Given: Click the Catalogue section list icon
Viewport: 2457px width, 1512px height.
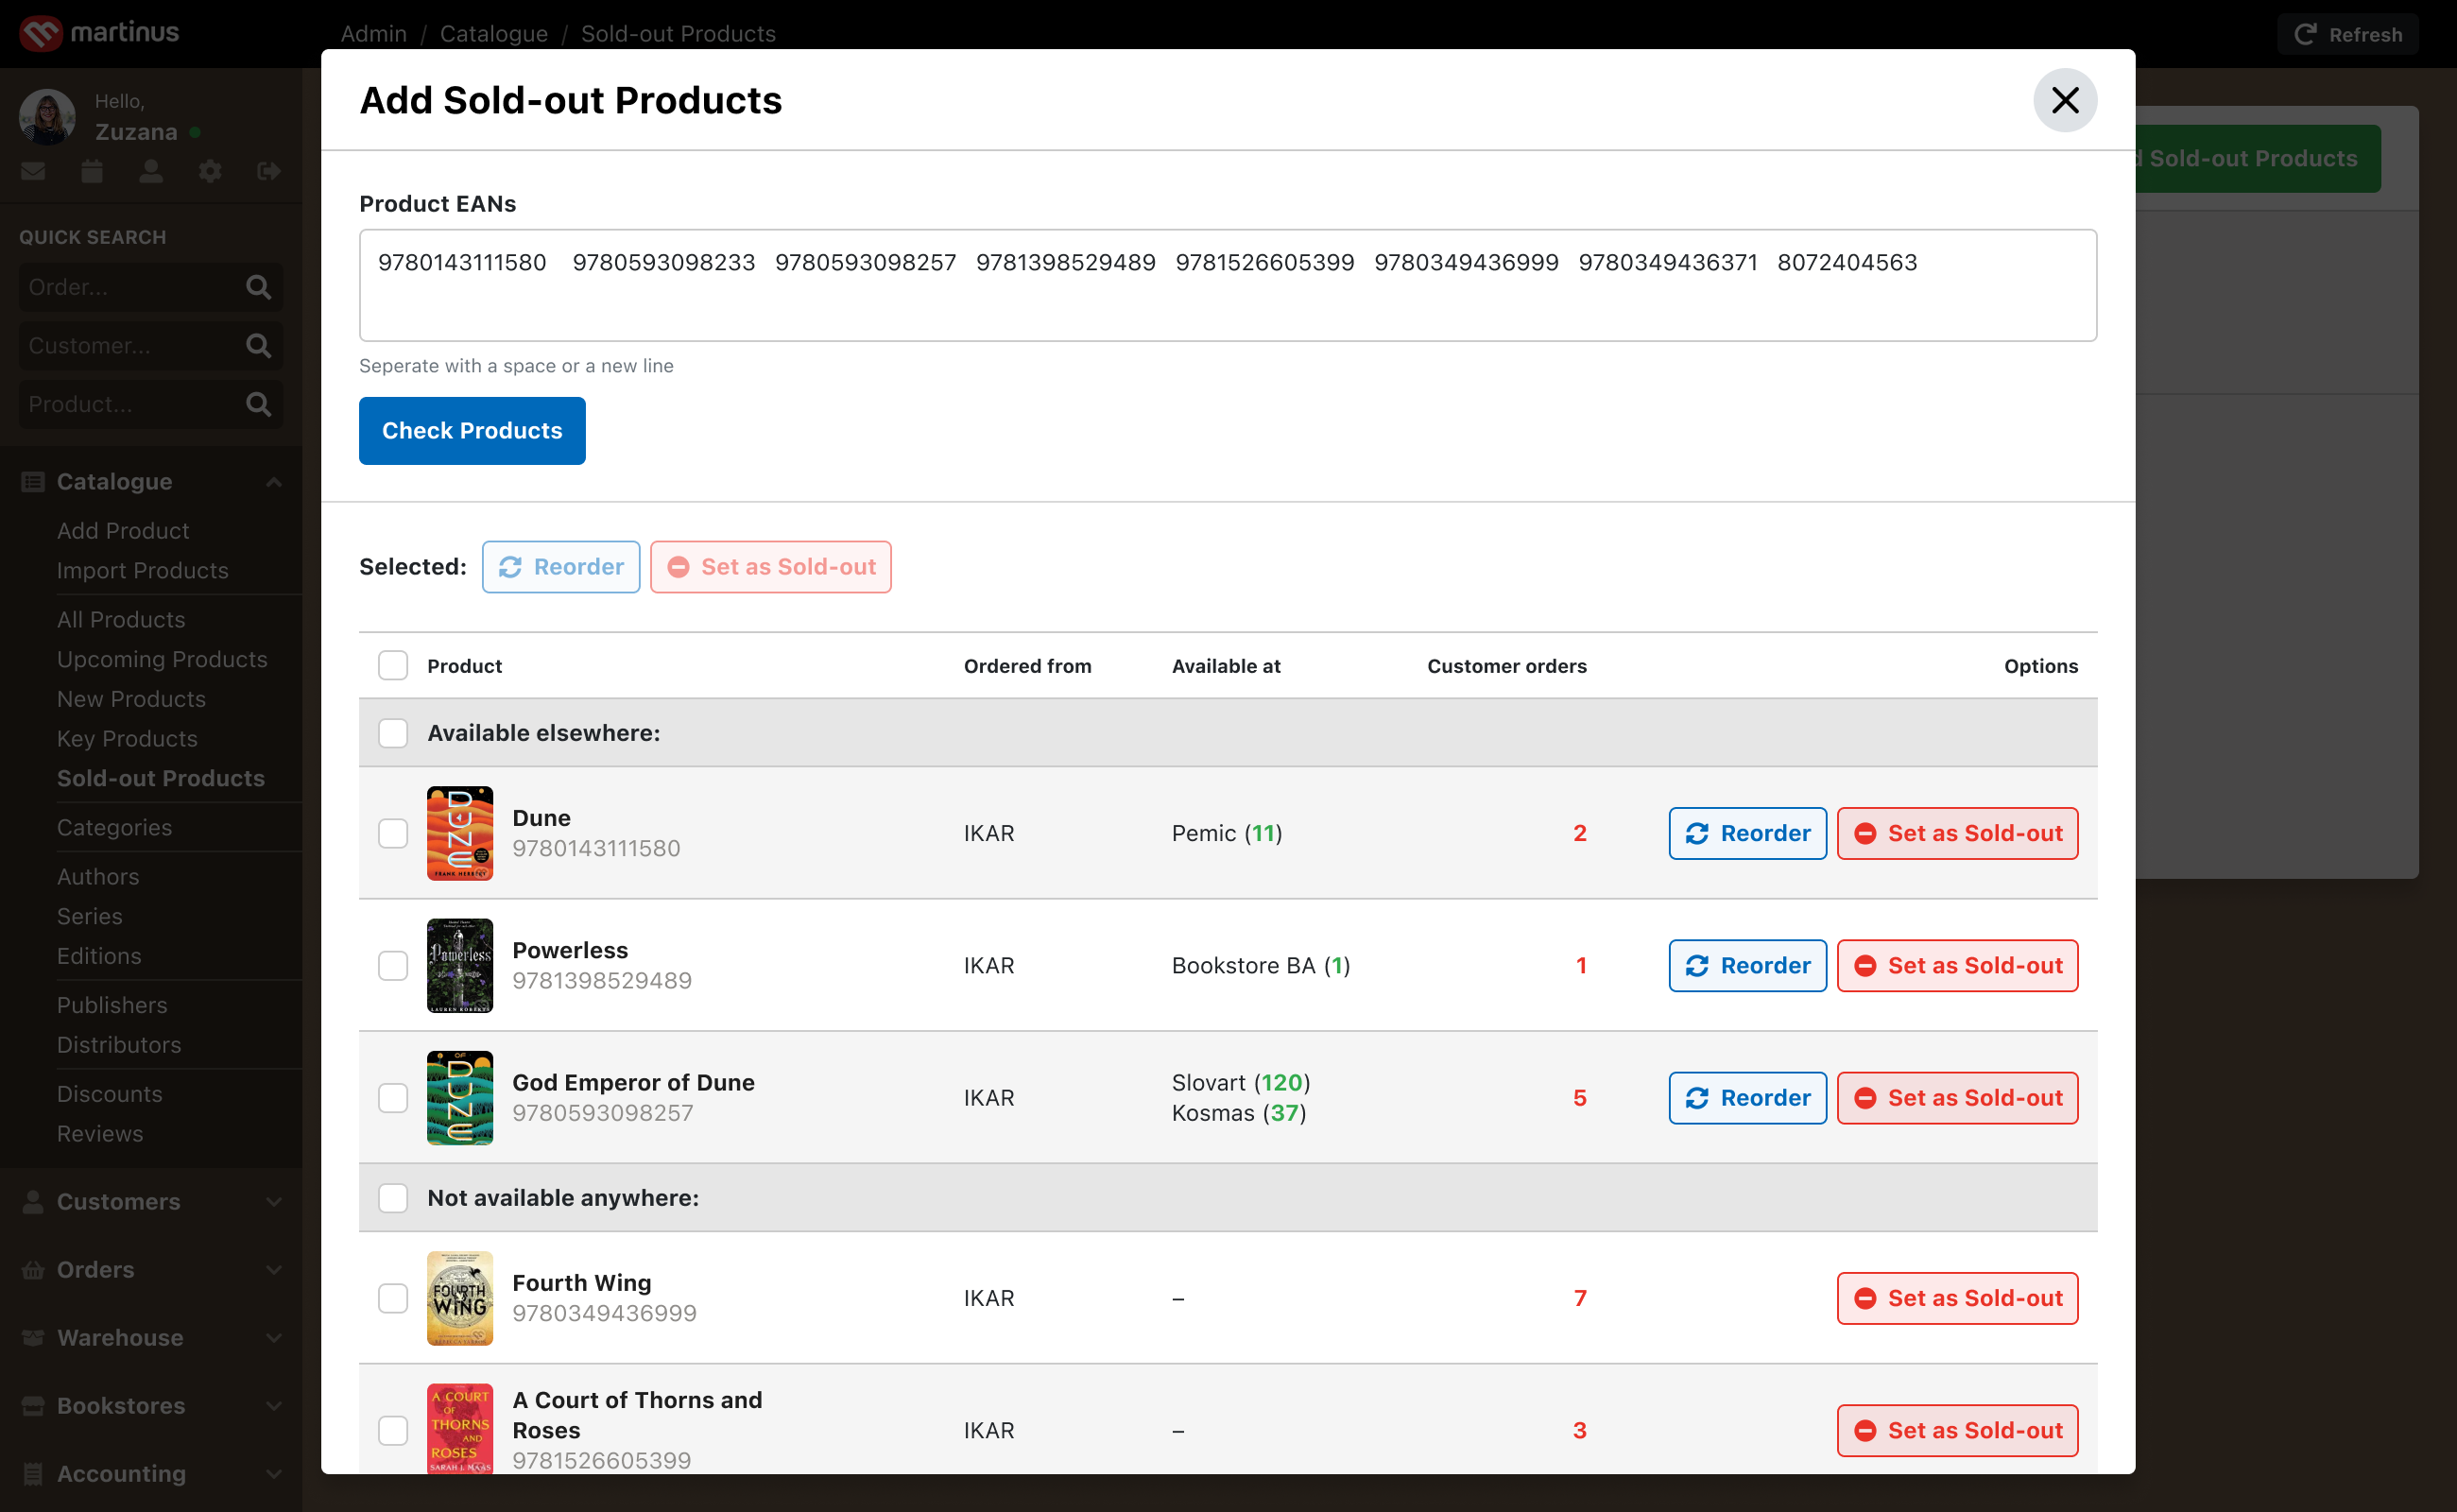Looking at the screenshot, I should pyautogui.click(x=33, y=482).
